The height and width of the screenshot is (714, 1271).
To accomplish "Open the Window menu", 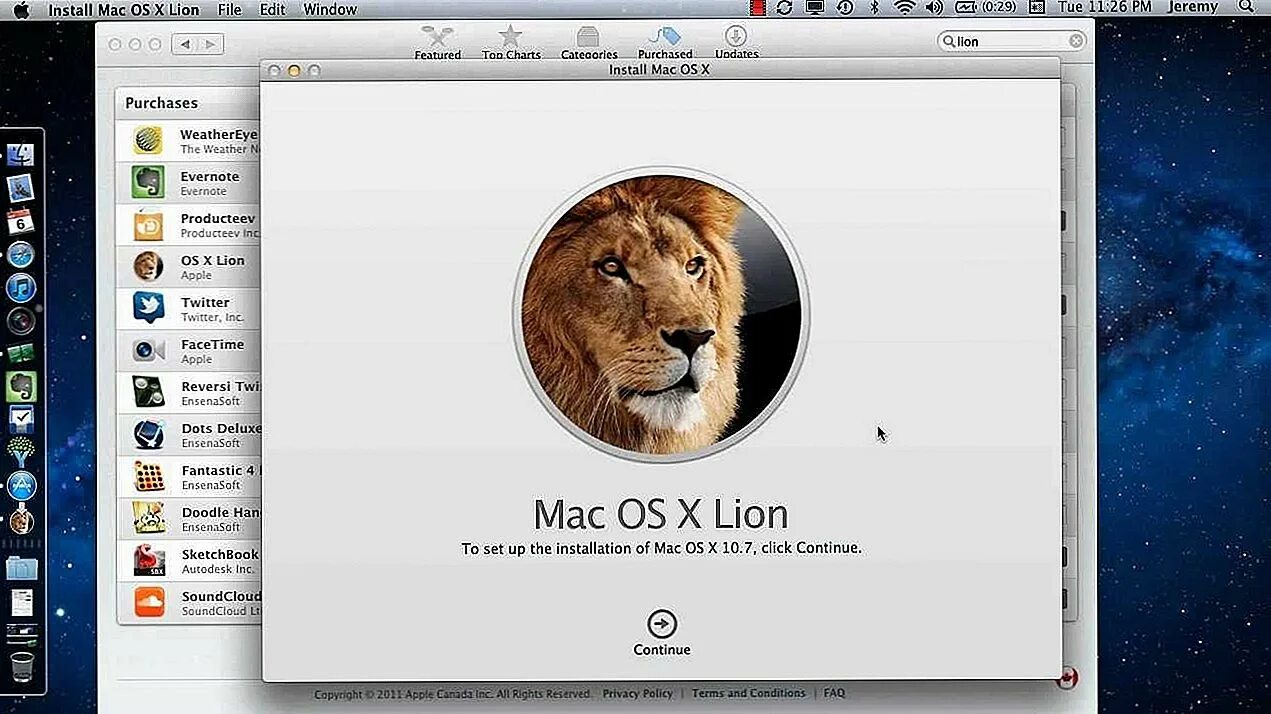I will click(330, 9).
